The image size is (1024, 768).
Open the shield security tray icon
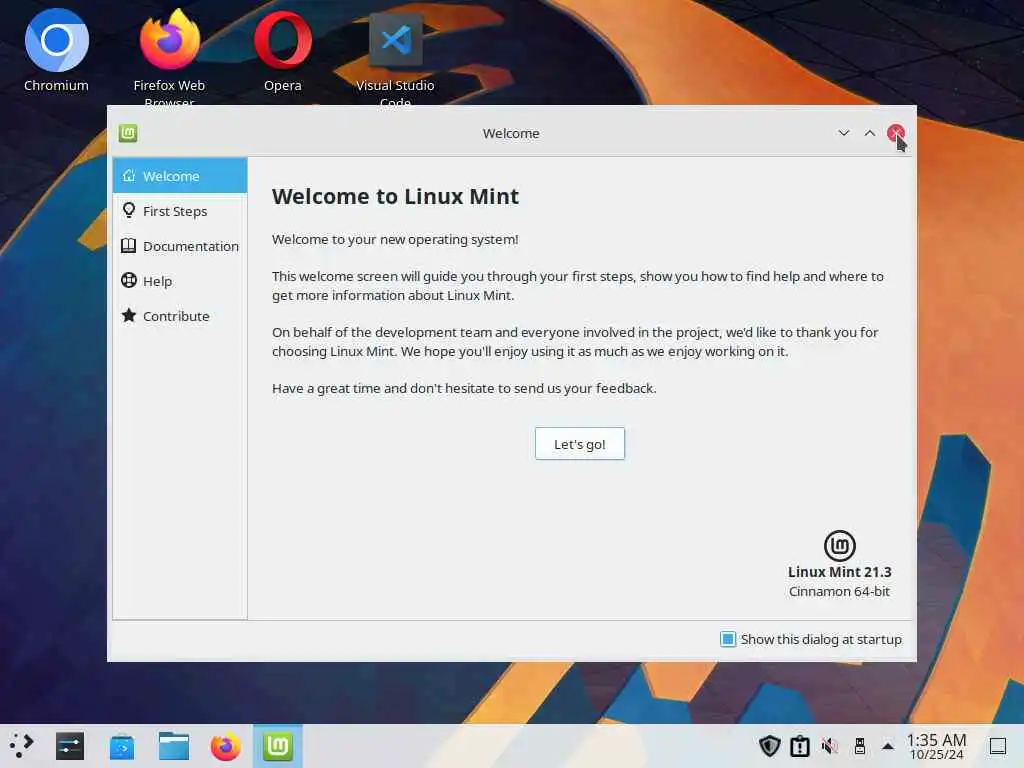click(769, 746)
